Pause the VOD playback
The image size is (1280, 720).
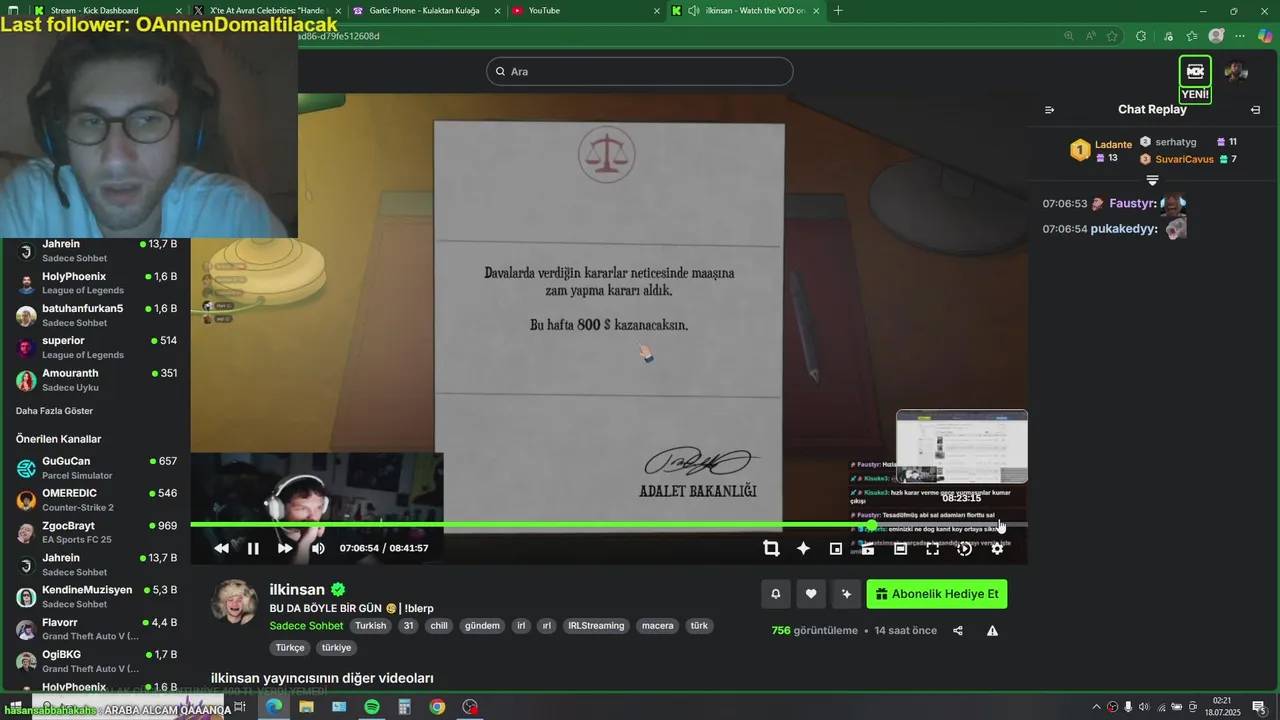pyautogui.click(x=253, y=548)
